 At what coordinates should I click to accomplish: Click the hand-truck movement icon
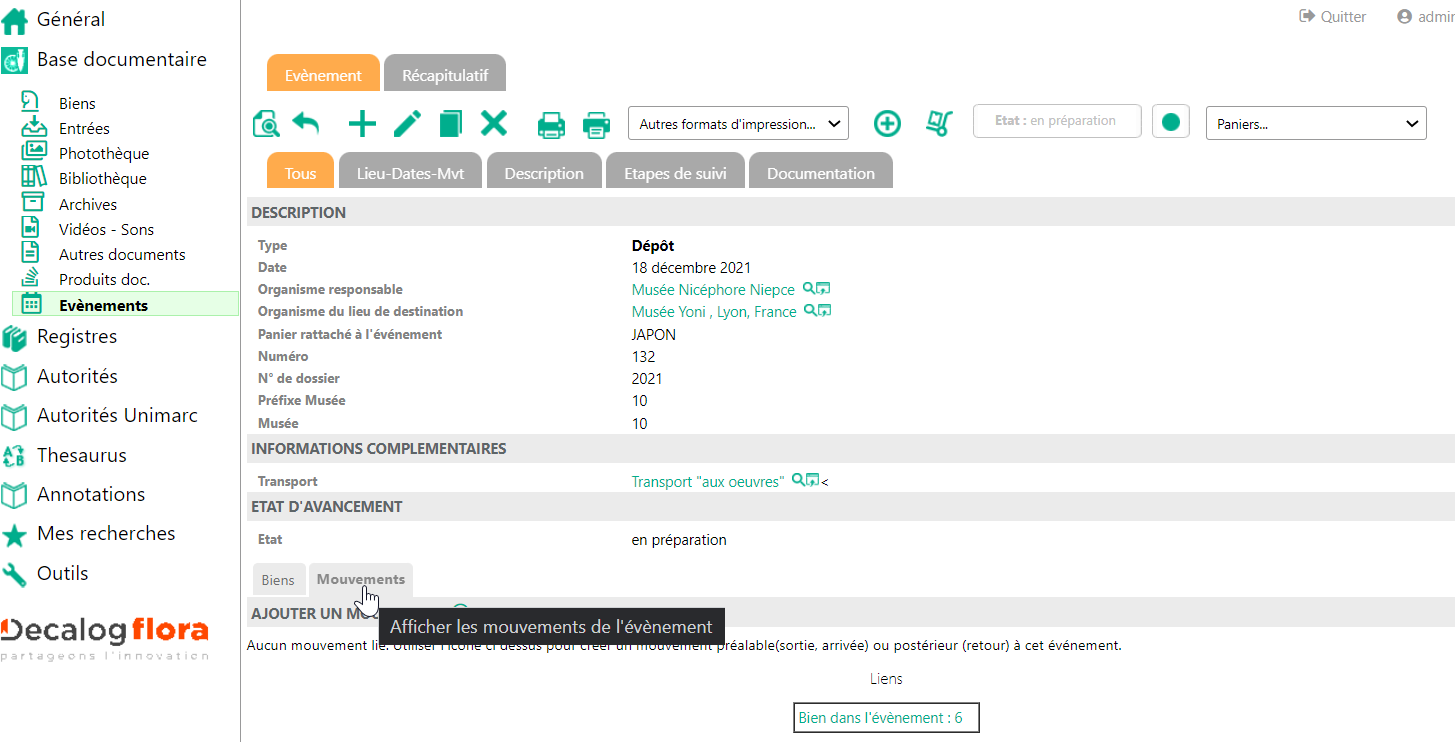coord(939,123)
